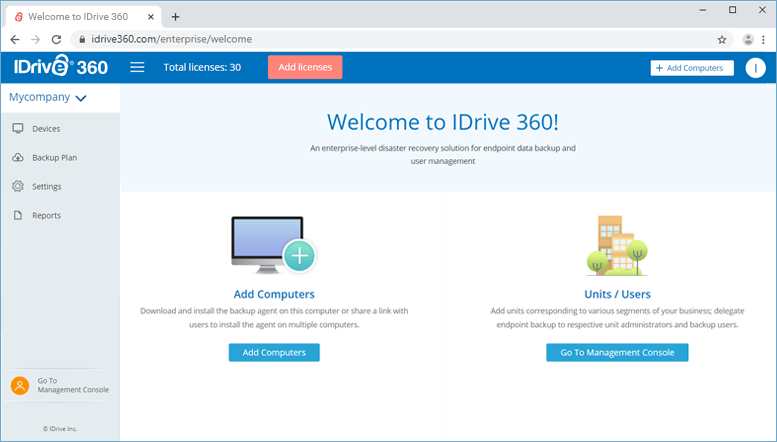The height and width of the screenshot is (442, 777).
Task: Click the blue Add Computers button
Action: click(x=274, y=352)
